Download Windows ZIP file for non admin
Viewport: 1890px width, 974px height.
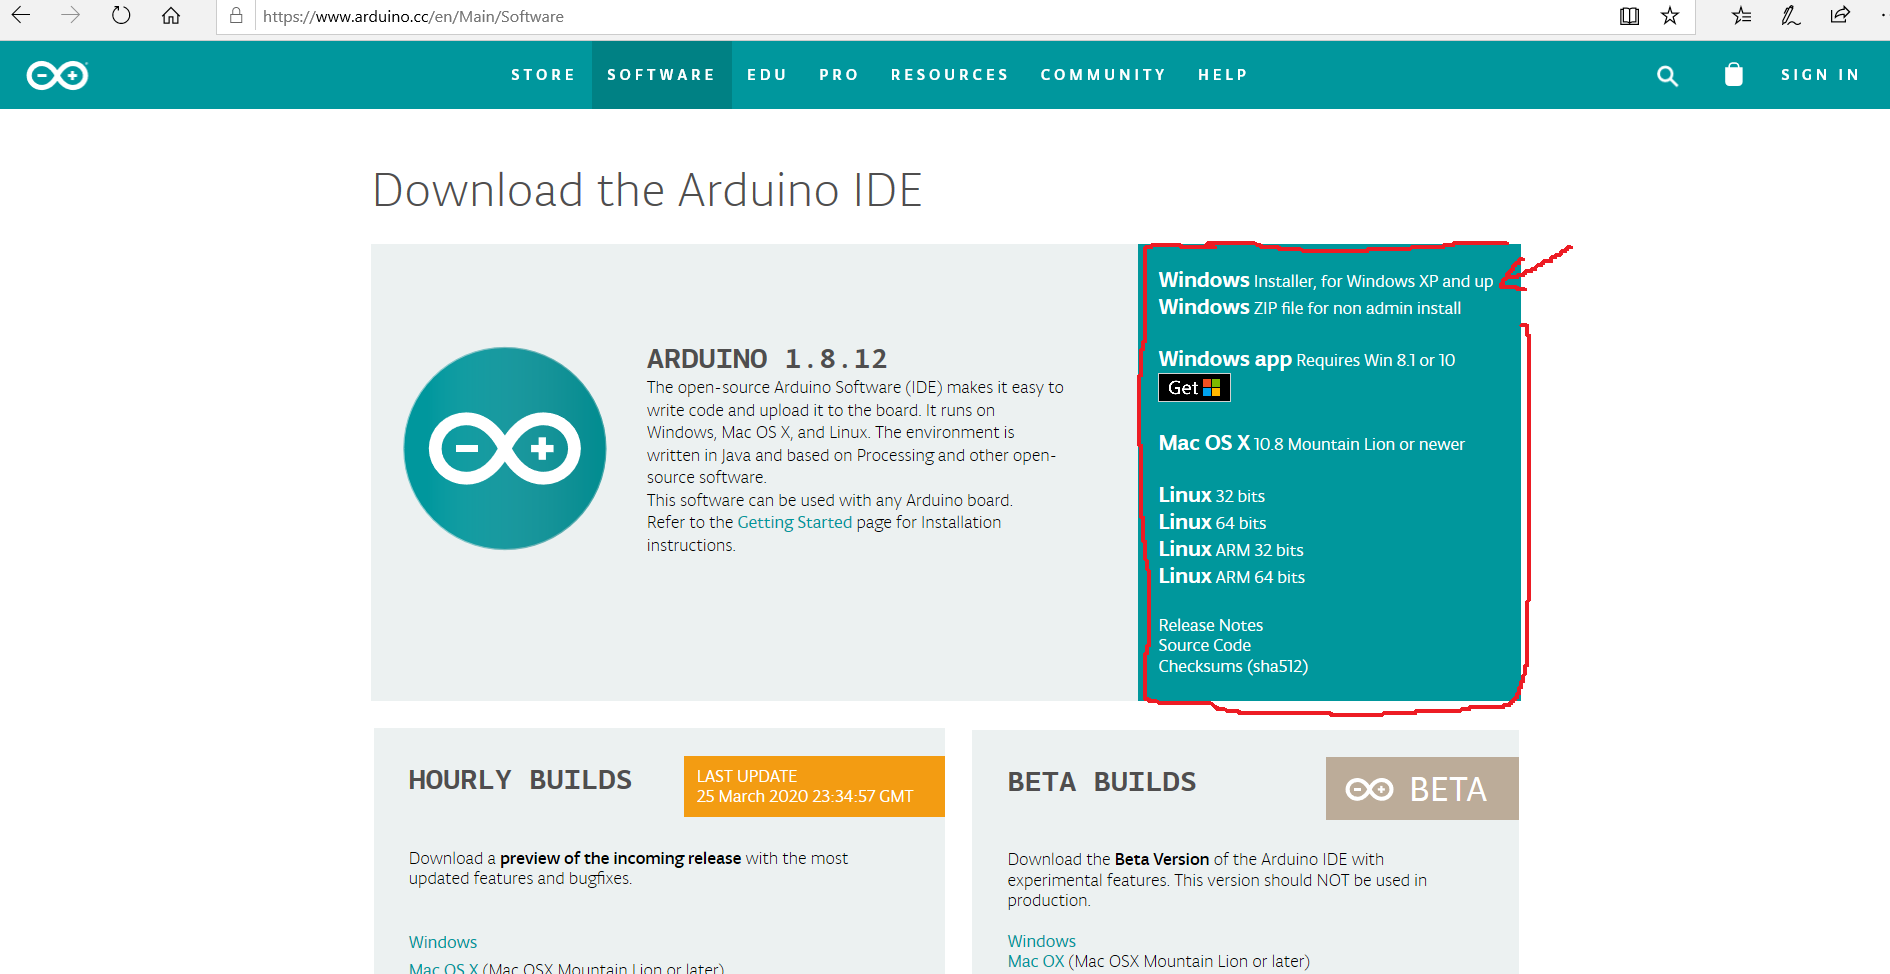click(1309, 308)
